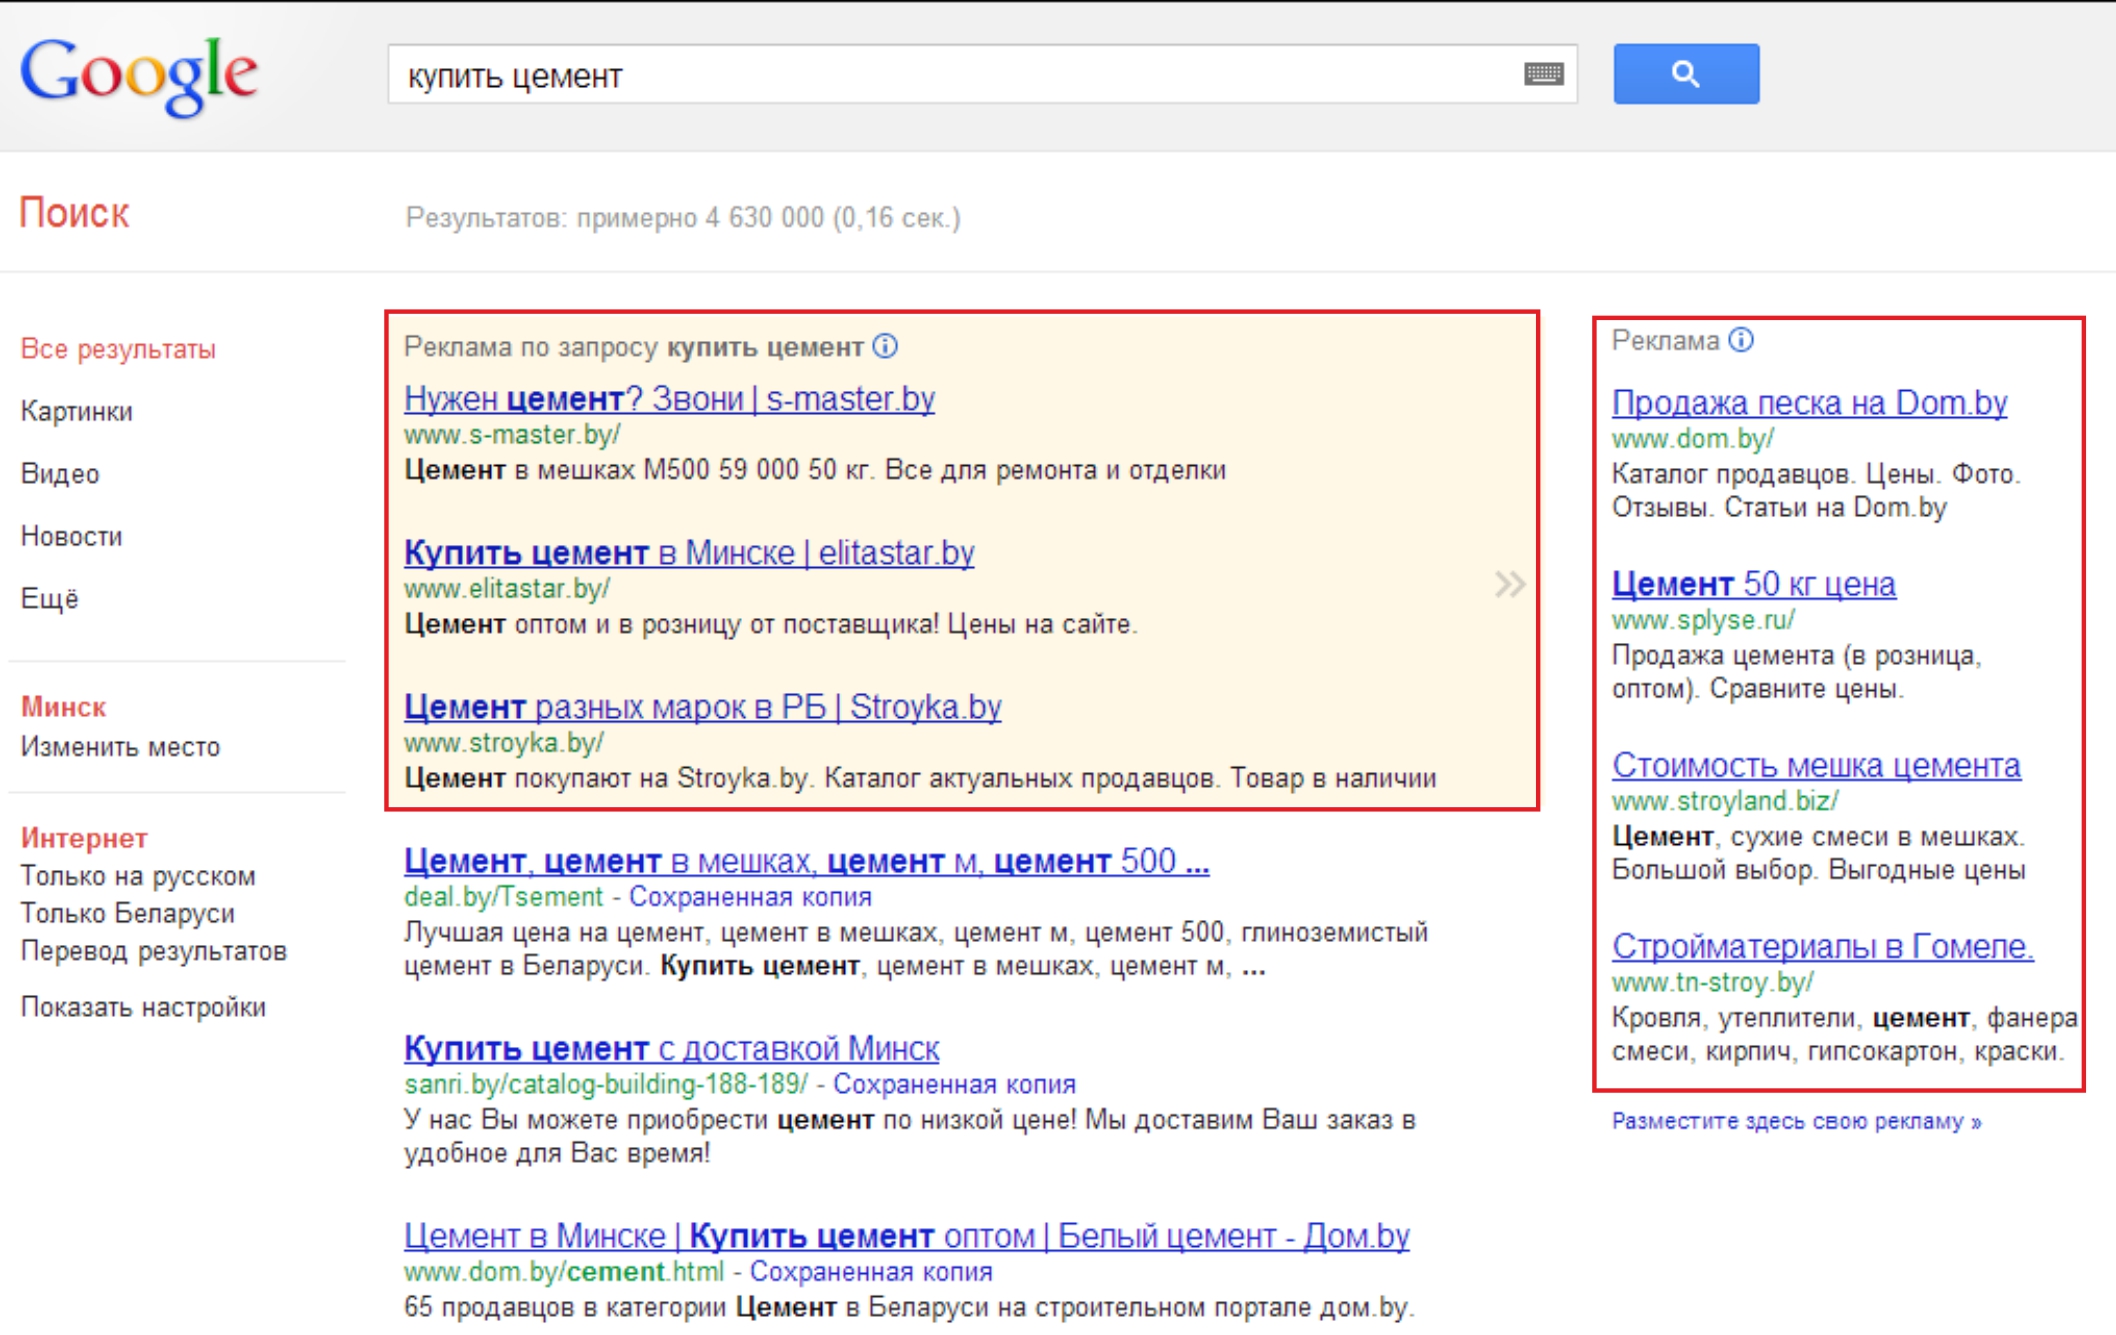Click www.stroyka.by/ green URL

(x=504, y=743)
